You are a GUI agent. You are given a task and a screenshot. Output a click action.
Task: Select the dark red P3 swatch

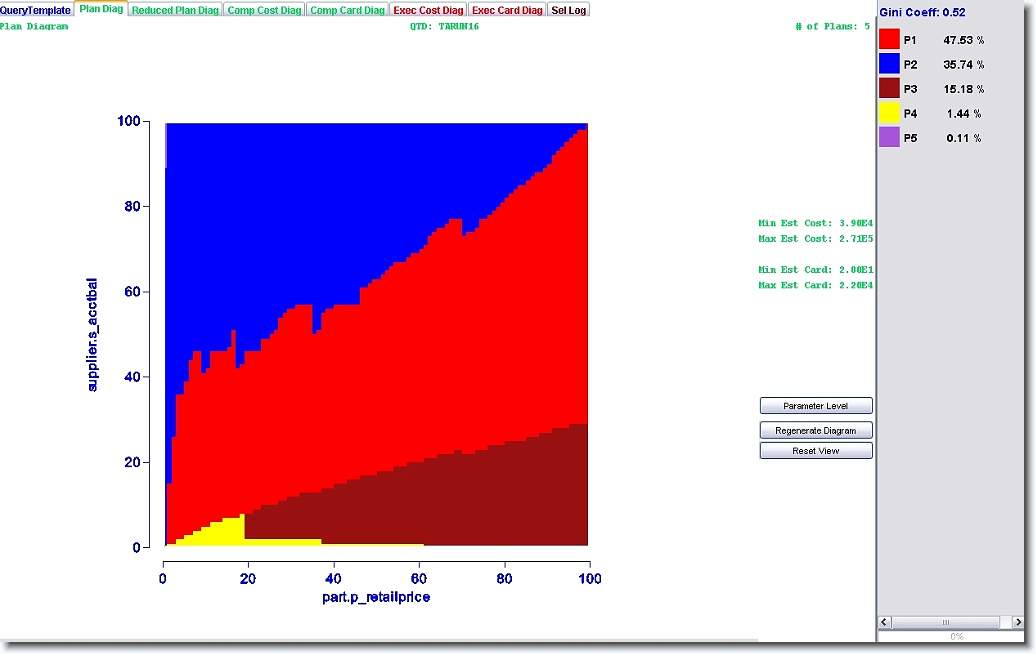tap(889, 89)
